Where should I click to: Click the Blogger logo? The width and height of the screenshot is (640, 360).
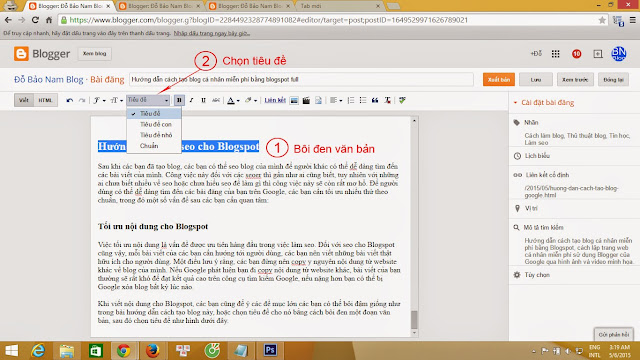(x=42, y=53)
